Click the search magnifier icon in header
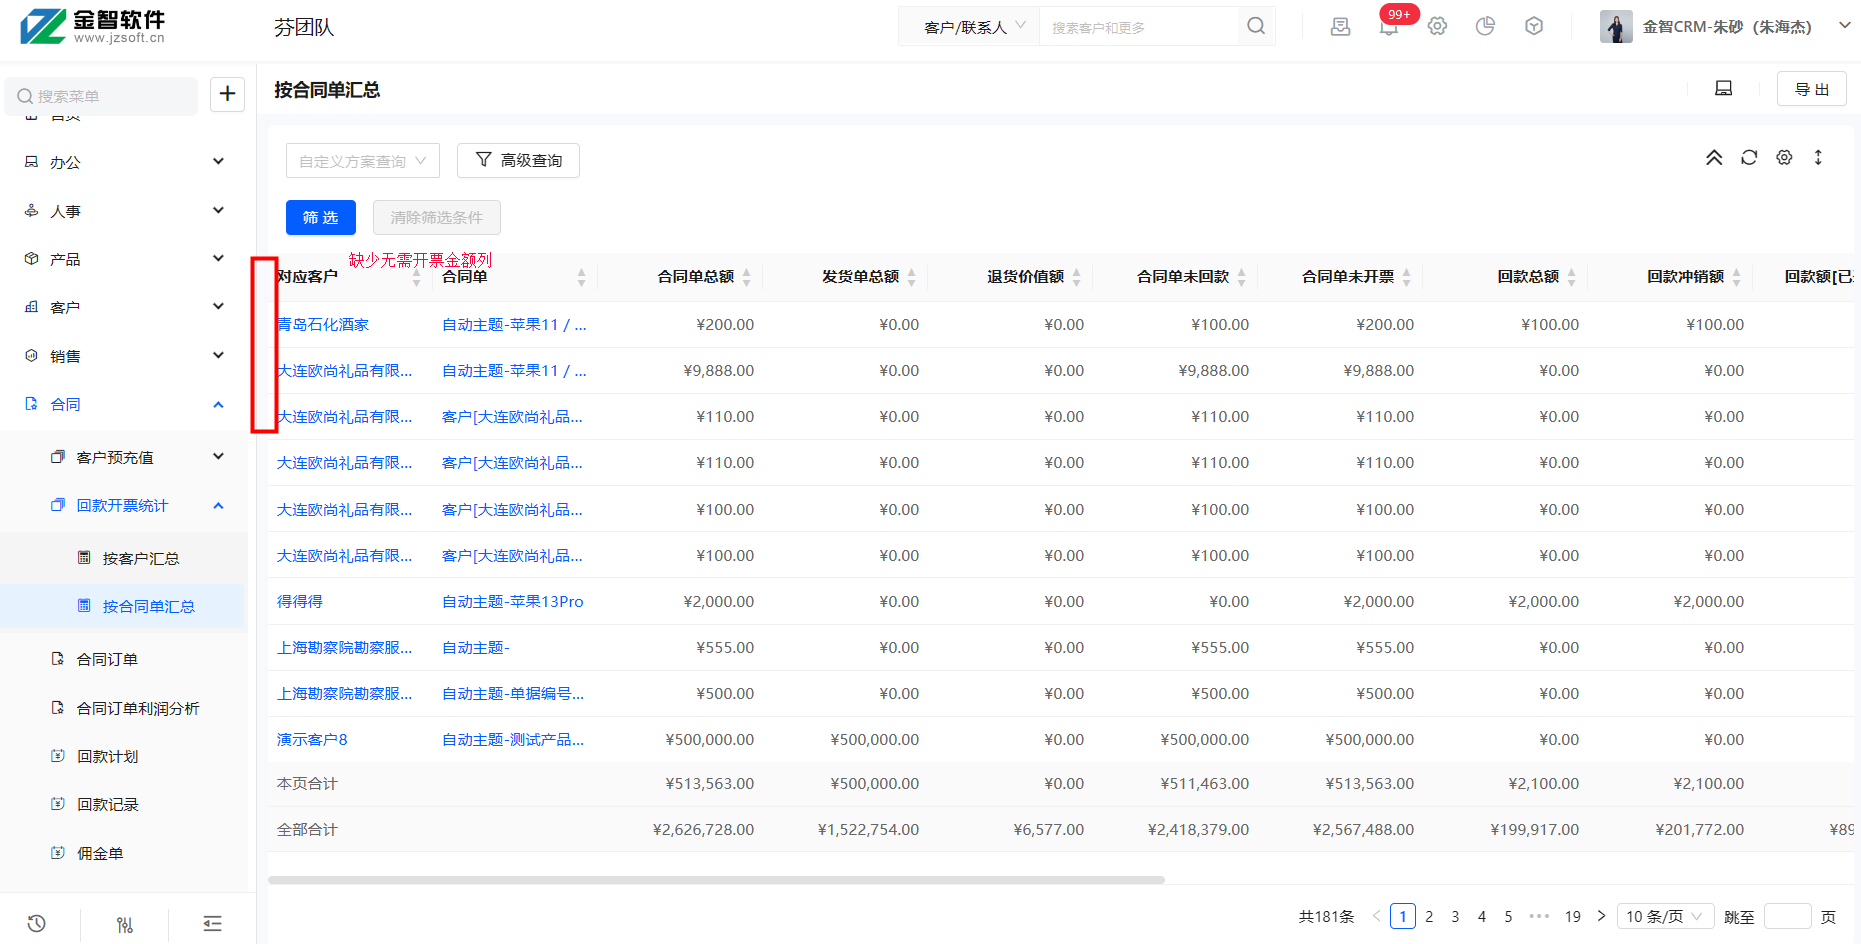 (x=1256, y=27)
